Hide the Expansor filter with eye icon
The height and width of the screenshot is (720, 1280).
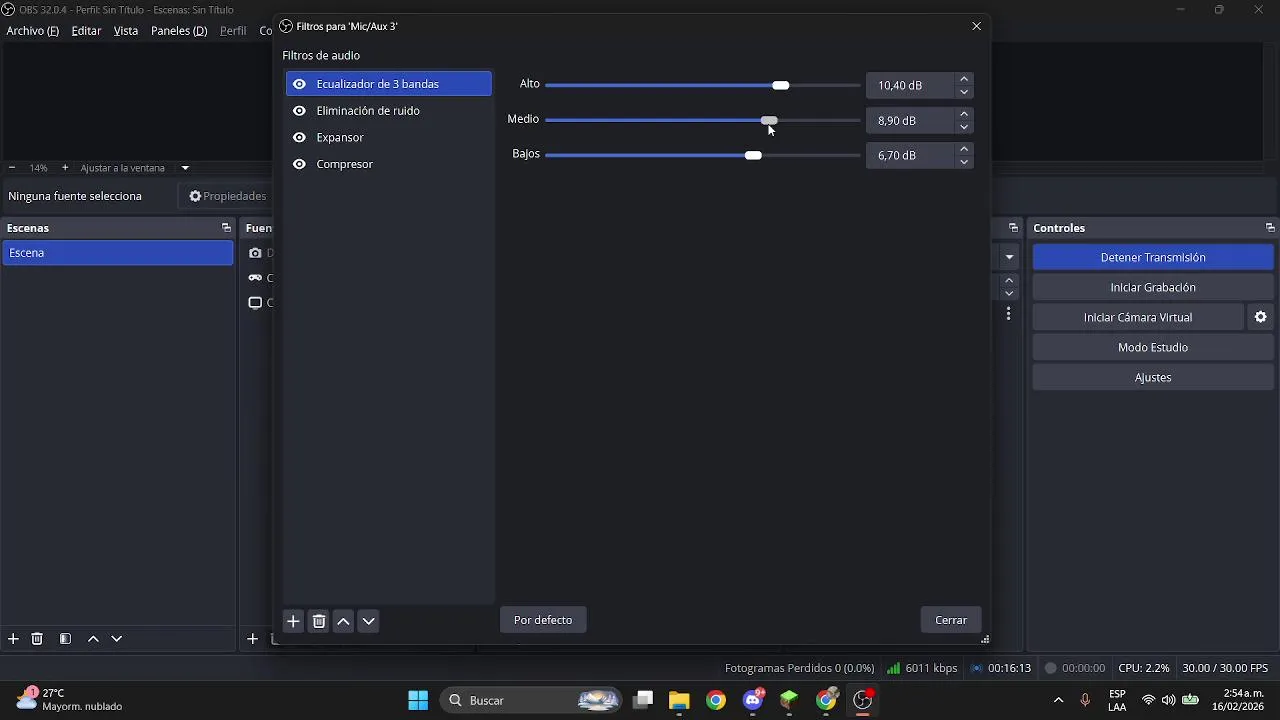point(299,137)
